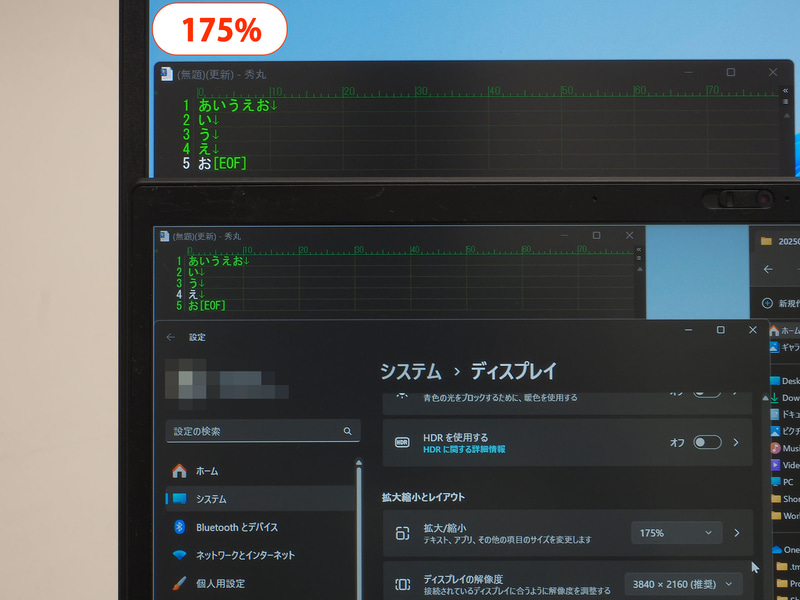Click the 個人用設定 paintbrush icon
This screenshot has width=800, height=600.
(179, 582)
